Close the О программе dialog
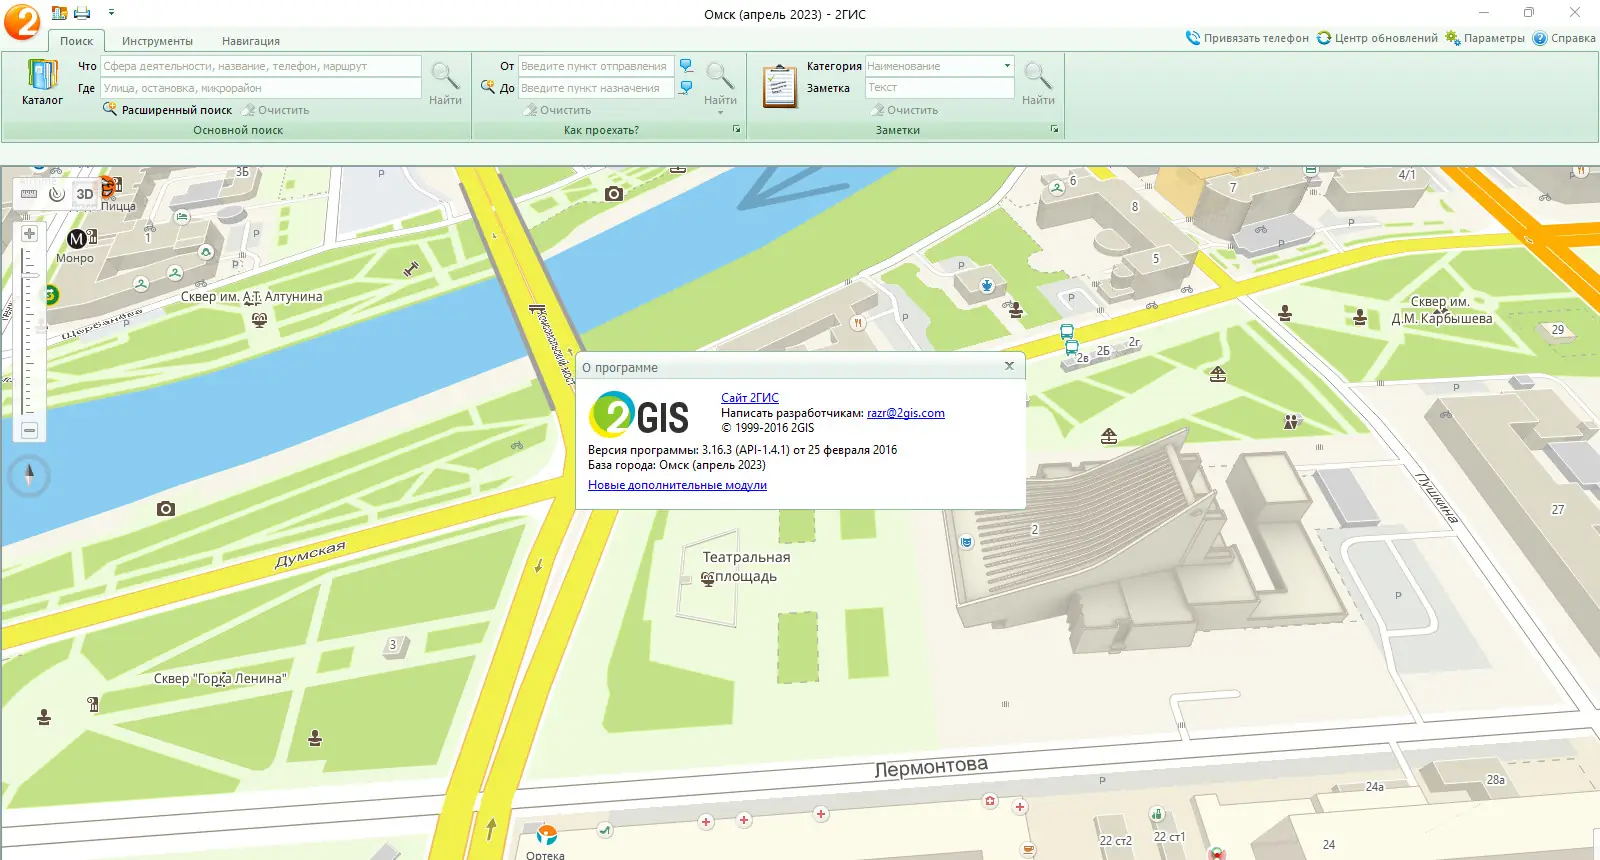1600x860 pixels. pyautogui.click(x=1009, y=366)
